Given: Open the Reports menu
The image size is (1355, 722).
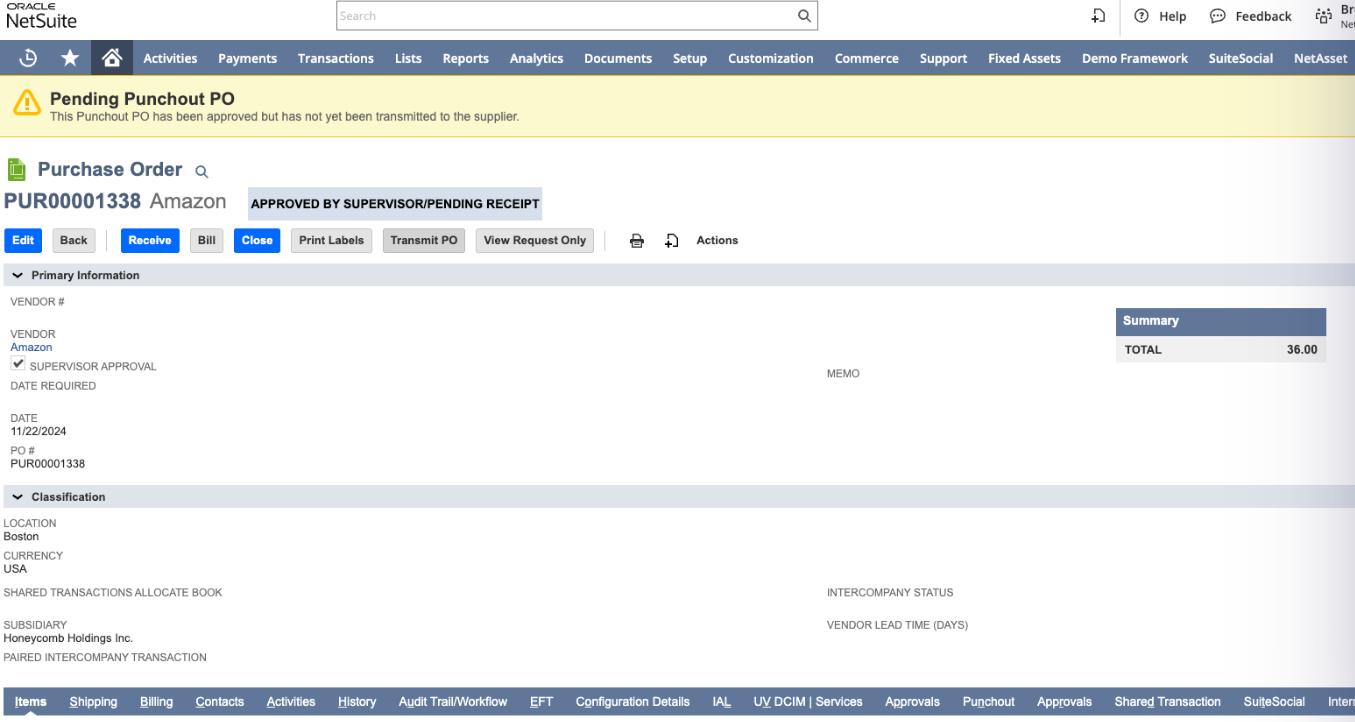Looking at the screenshot, I should pos(466,58).
